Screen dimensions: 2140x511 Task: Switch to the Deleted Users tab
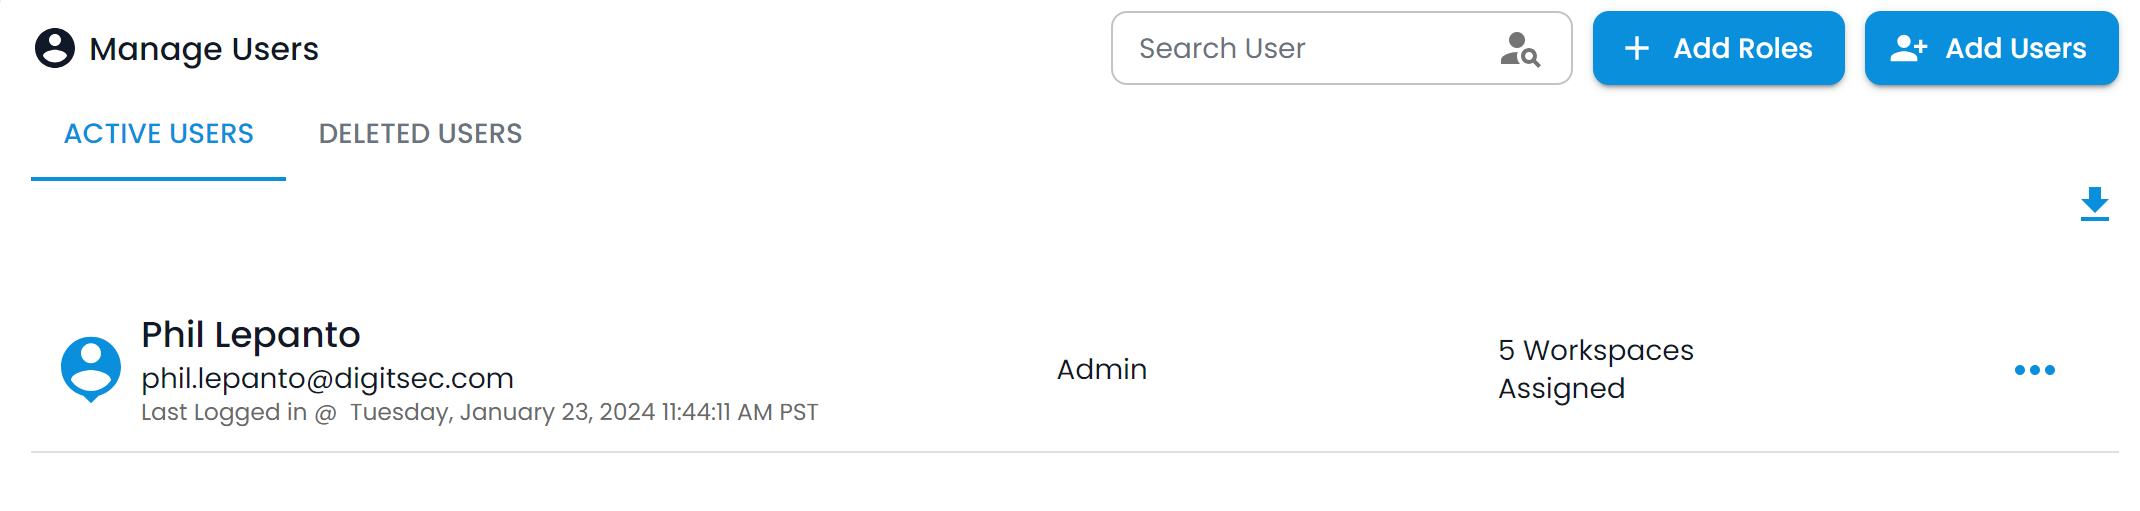[420, 133]
